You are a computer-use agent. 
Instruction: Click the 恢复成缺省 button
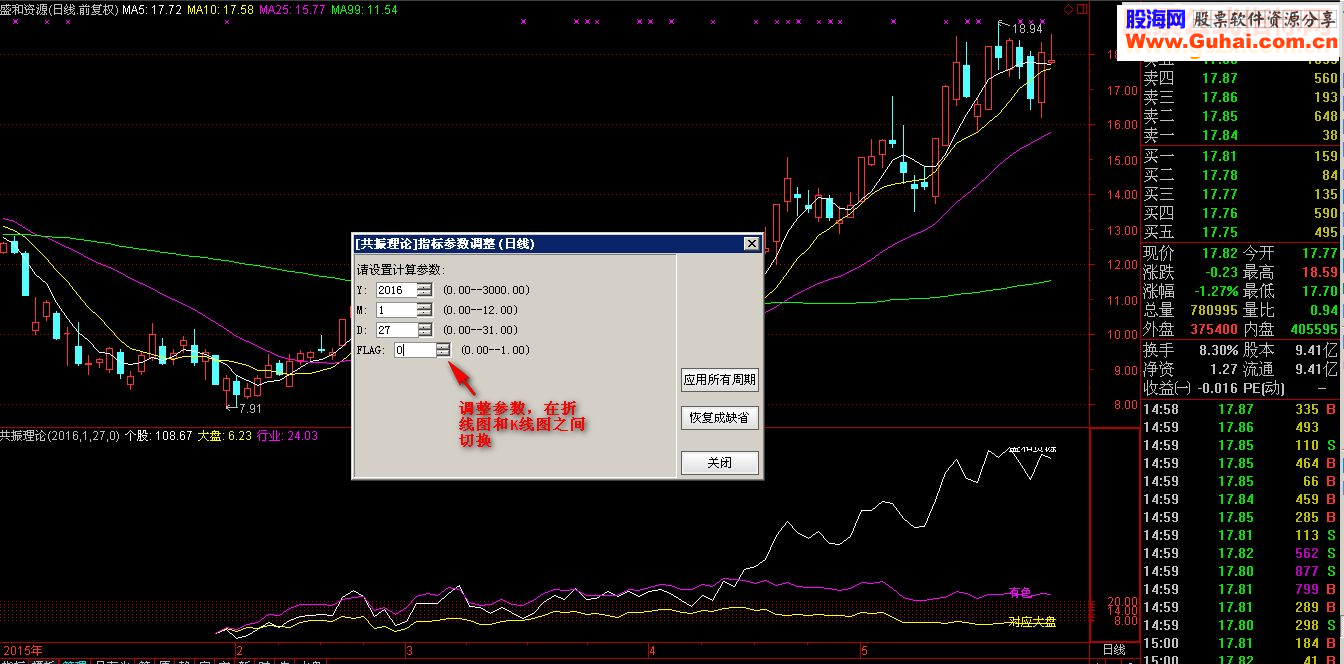[x=719, y=418]
